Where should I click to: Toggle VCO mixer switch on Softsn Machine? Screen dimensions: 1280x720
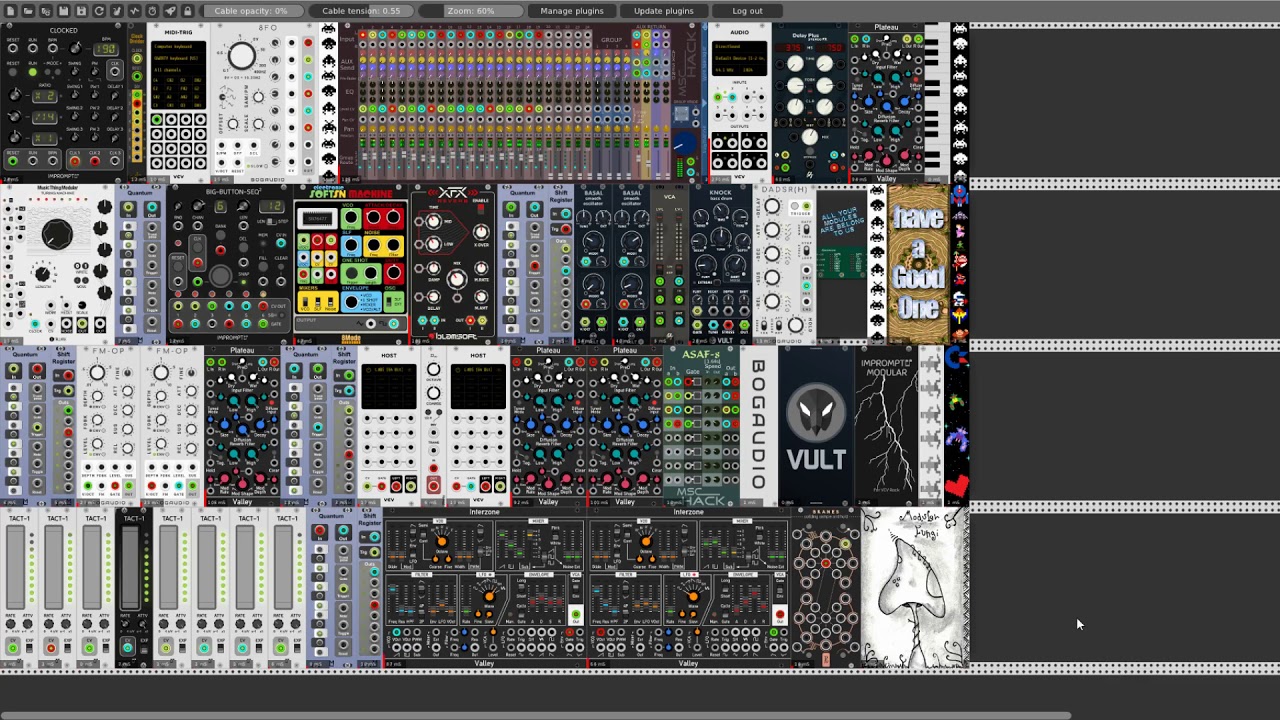pyautogui.click(x=305, y=302)
